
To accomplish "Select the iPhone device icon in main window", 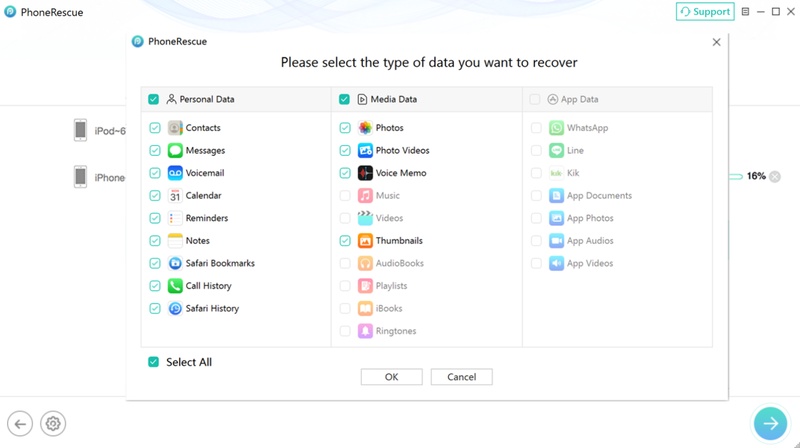I will (x=81, y=177).
